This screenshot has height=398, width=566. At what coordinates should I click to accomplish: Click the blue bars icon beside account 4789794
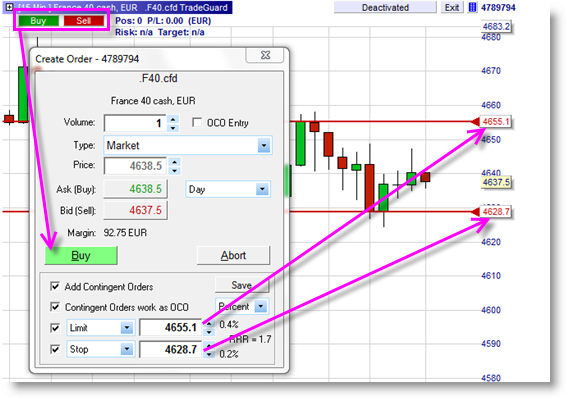coord(472,7)
